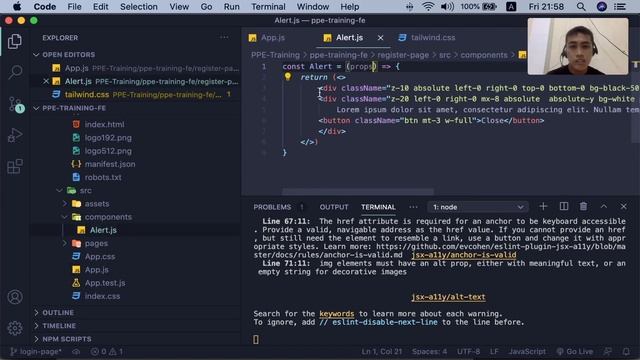The height and width of the screenshot is (360, 640).
Task: Open the Terminal menu in menu bar
Action: (x=268, y=7)
